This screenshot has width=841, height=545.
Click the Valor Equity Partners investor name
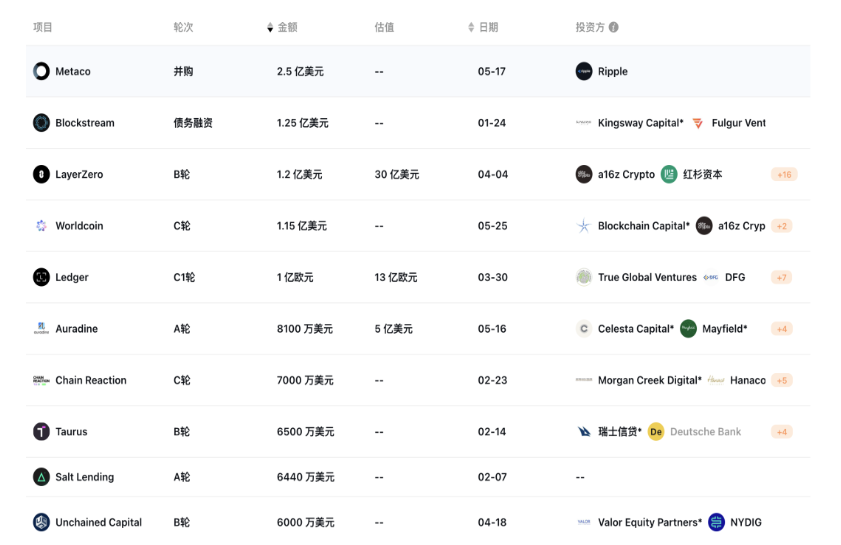point(650,522)
